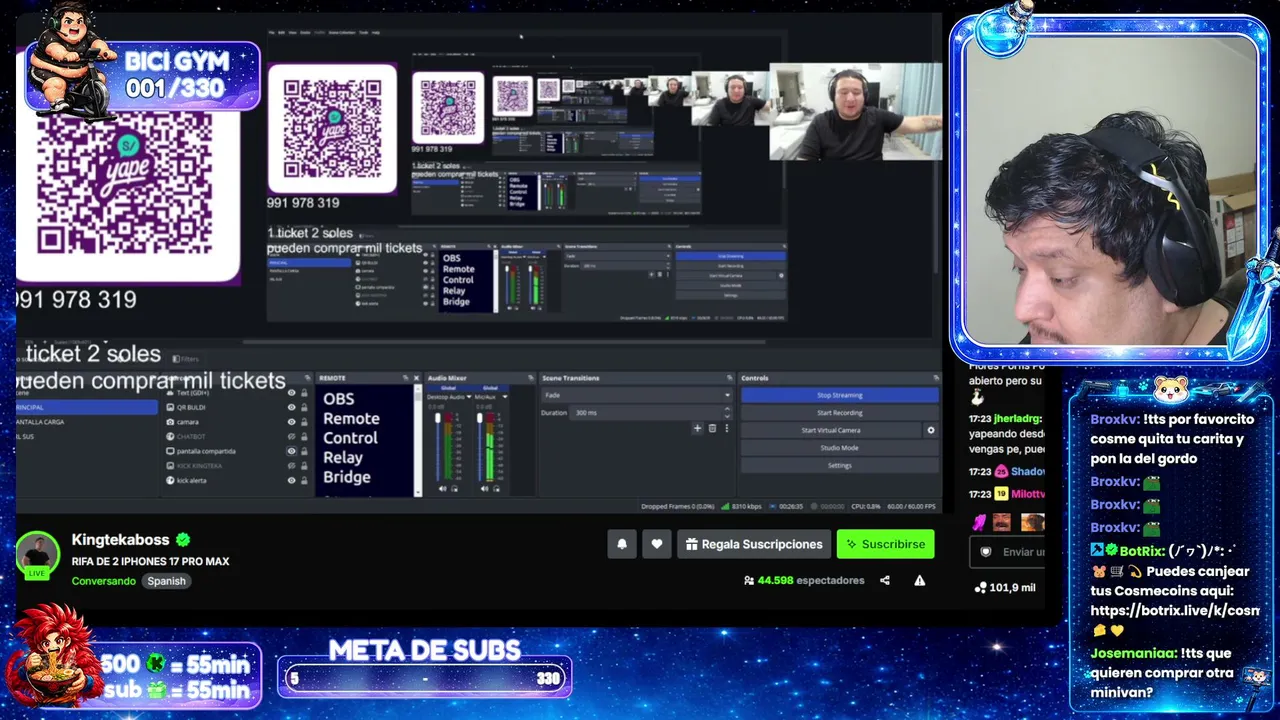Open the Fade transition dropdown
Image resolution: width=1280 pixels, height=720 pixels.
(636, 395)
